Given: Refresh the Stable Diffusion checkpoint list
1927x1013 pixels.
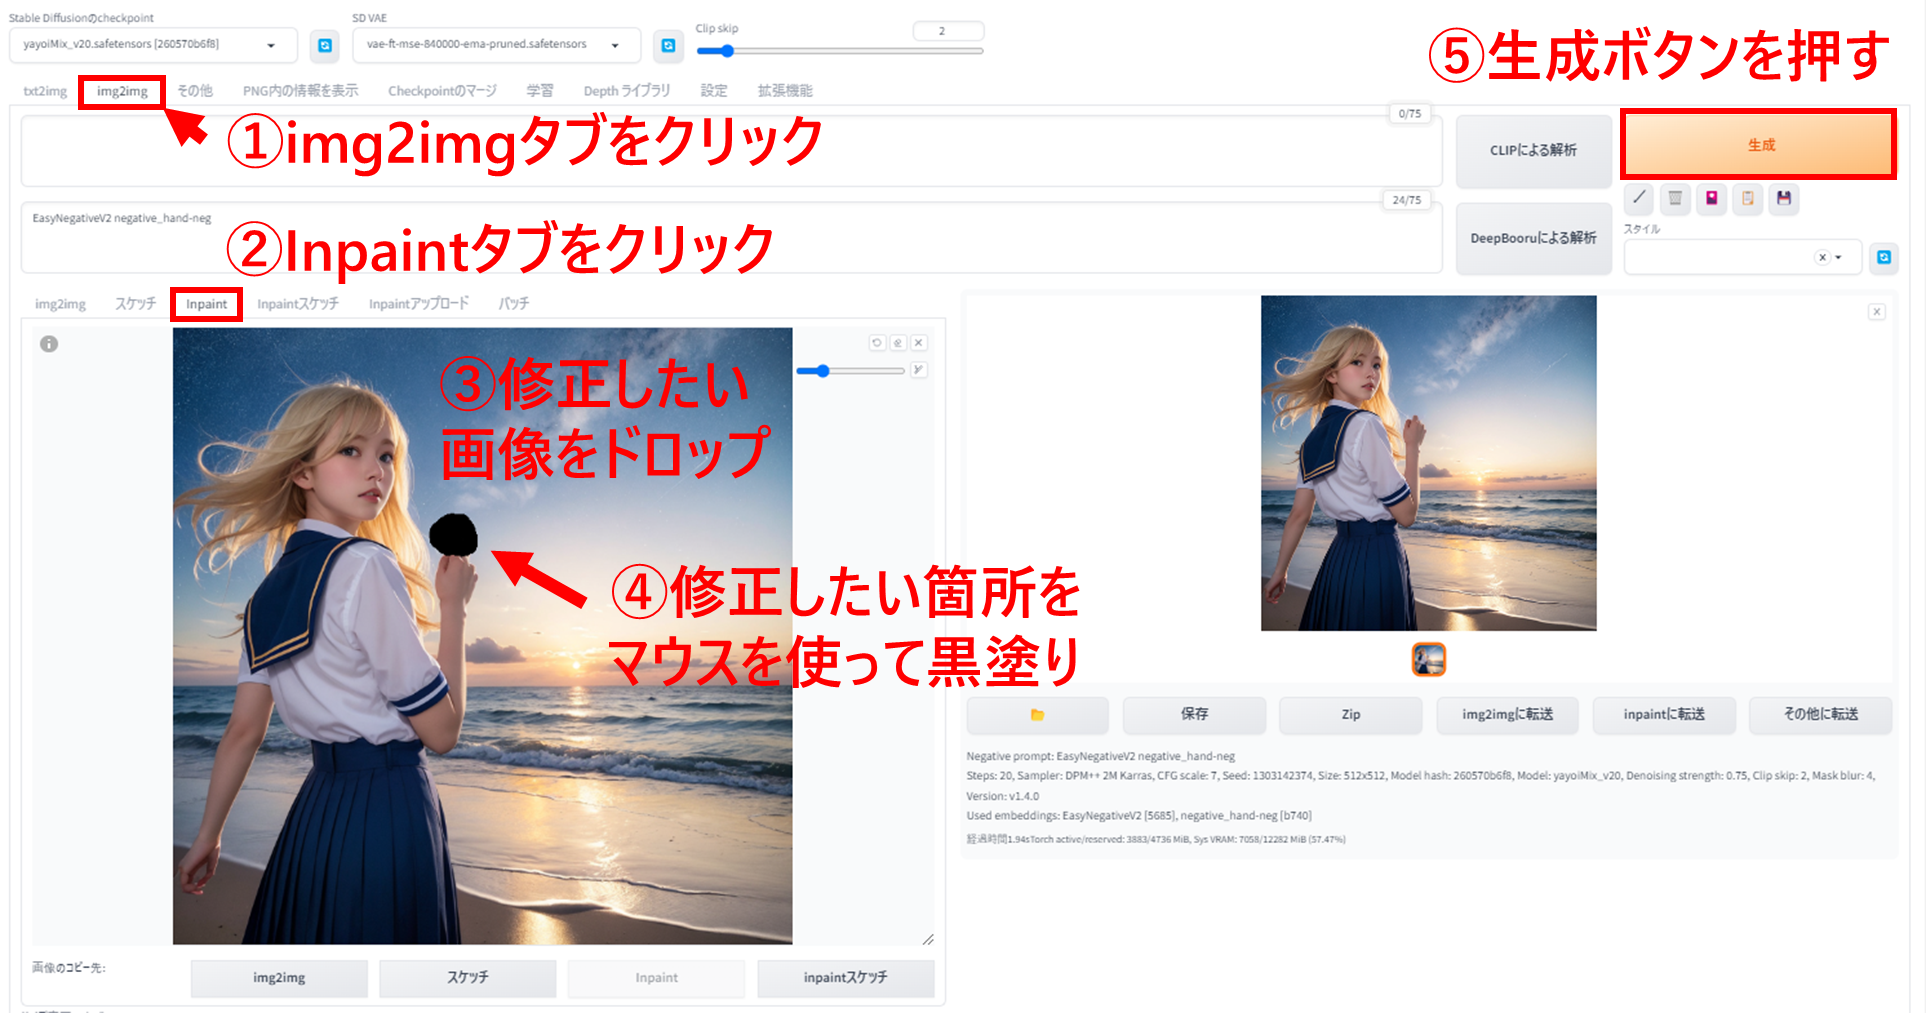Looking at the screenshot, I should click(324, 45).
